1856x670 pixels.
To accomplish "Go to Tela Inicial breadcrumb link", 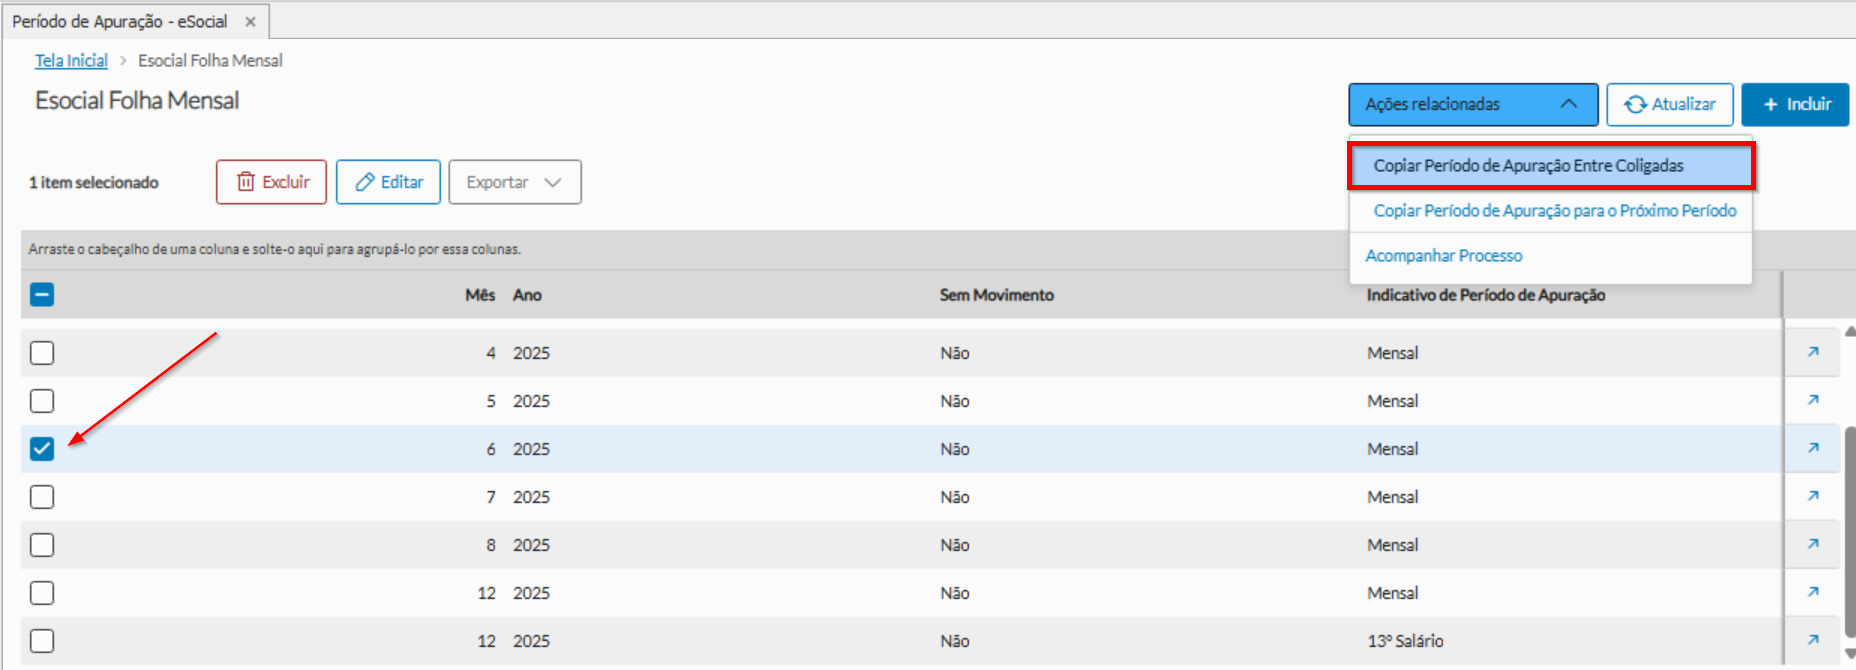I will click(71, 61).
